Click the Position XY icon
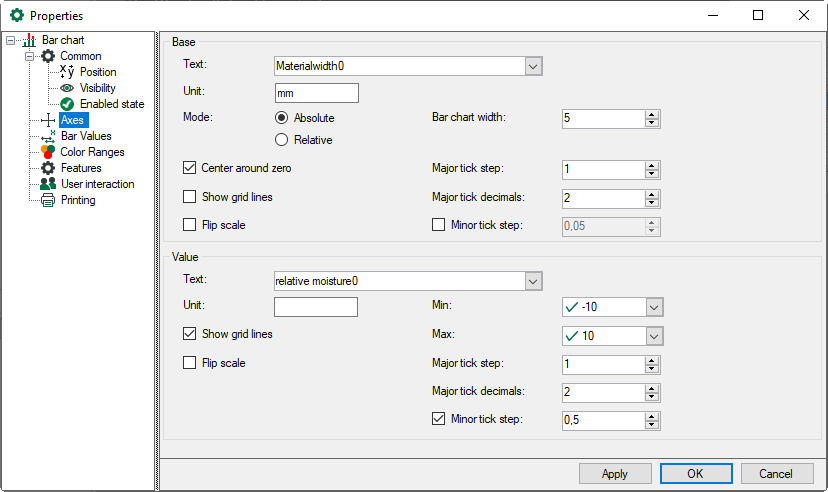This screenshot has width=828, height=492. click(67, 72)
